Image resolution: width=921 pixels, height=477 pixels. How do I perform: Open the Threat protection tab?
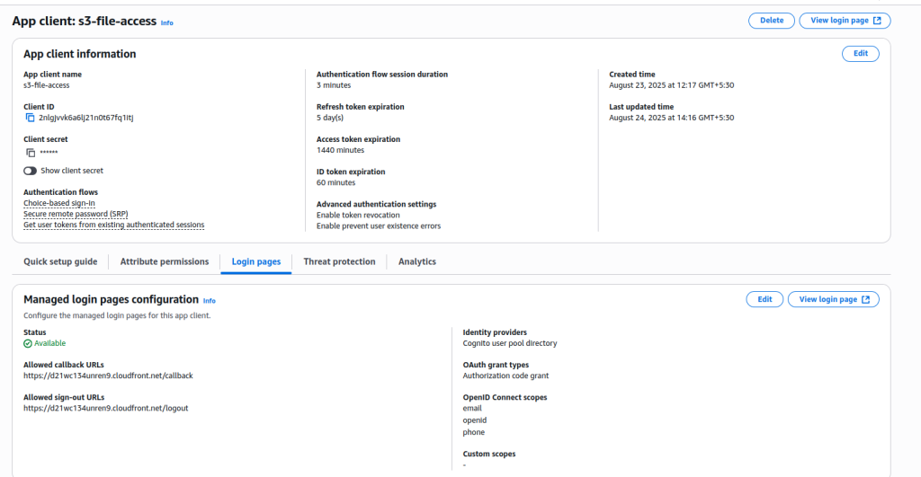tap(340, 261)
